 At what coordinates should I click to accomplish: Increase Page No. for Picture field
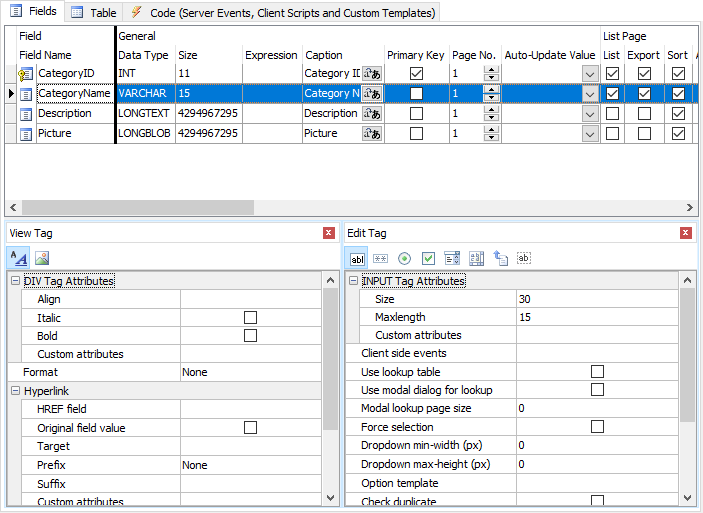coord(490,130)
